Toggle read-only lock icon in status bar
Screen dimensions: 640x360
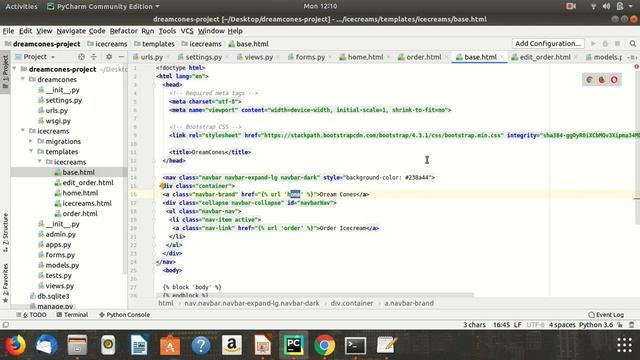[x=620, y=325]
